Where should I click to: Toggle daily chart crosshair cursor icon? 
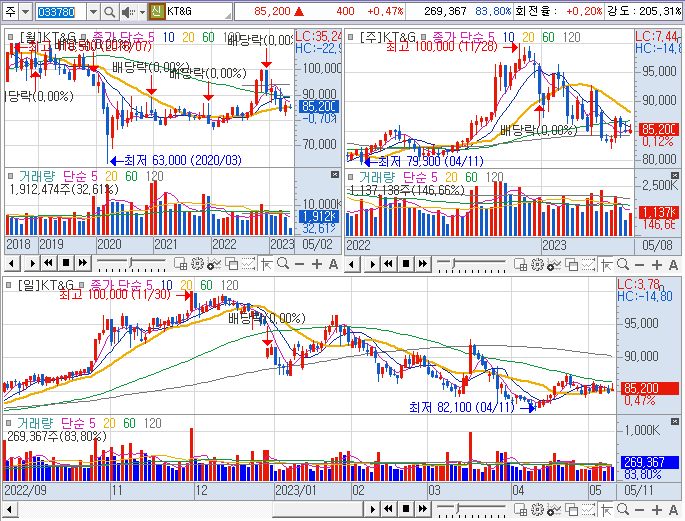(606, 509)
